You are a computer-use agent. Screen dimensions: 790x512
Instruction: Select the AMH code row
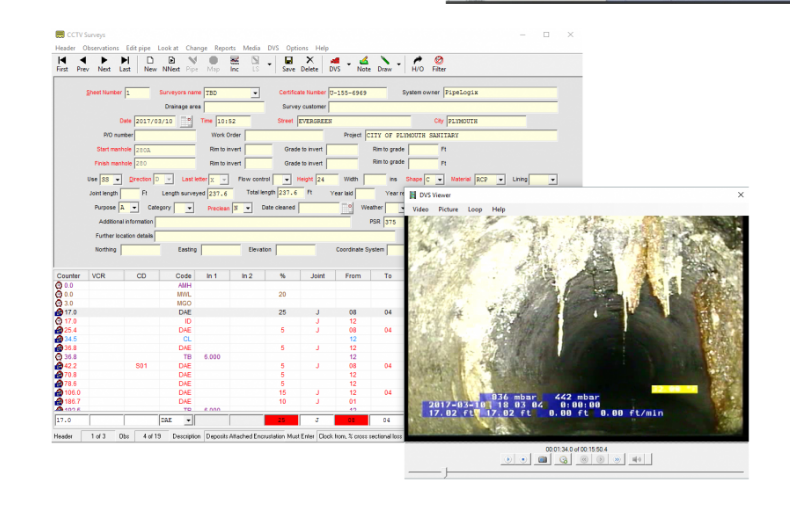(x=184, y=285)
